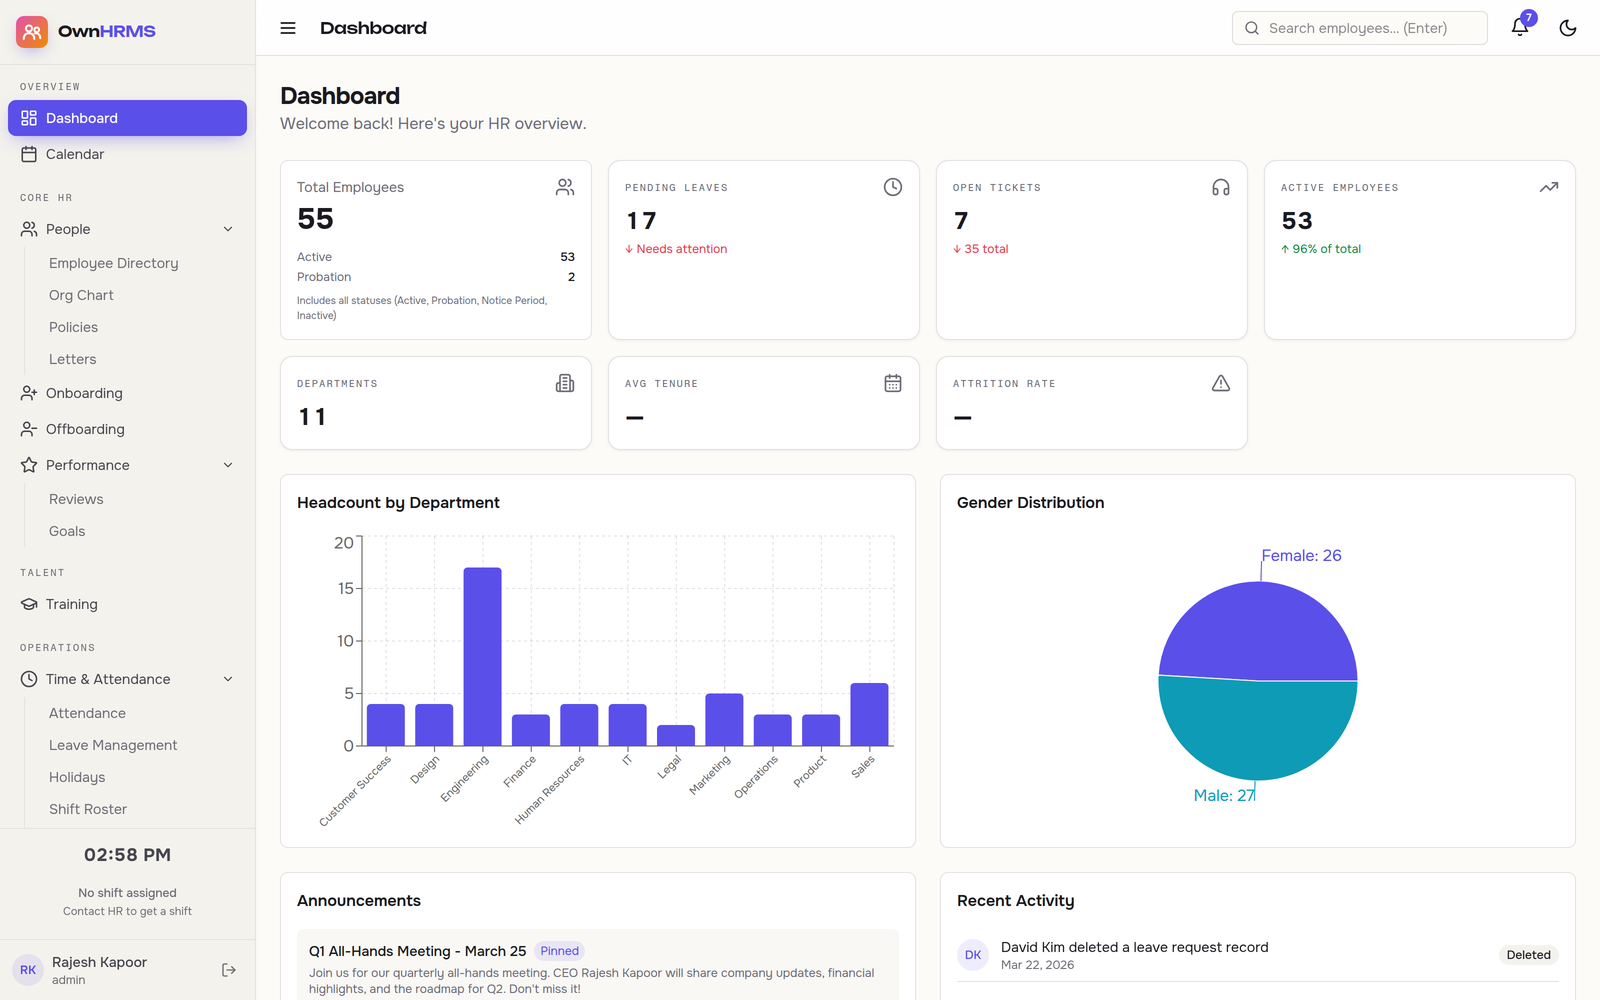
Task: Open the Pending Leaves card
Action: click(764, 250)
